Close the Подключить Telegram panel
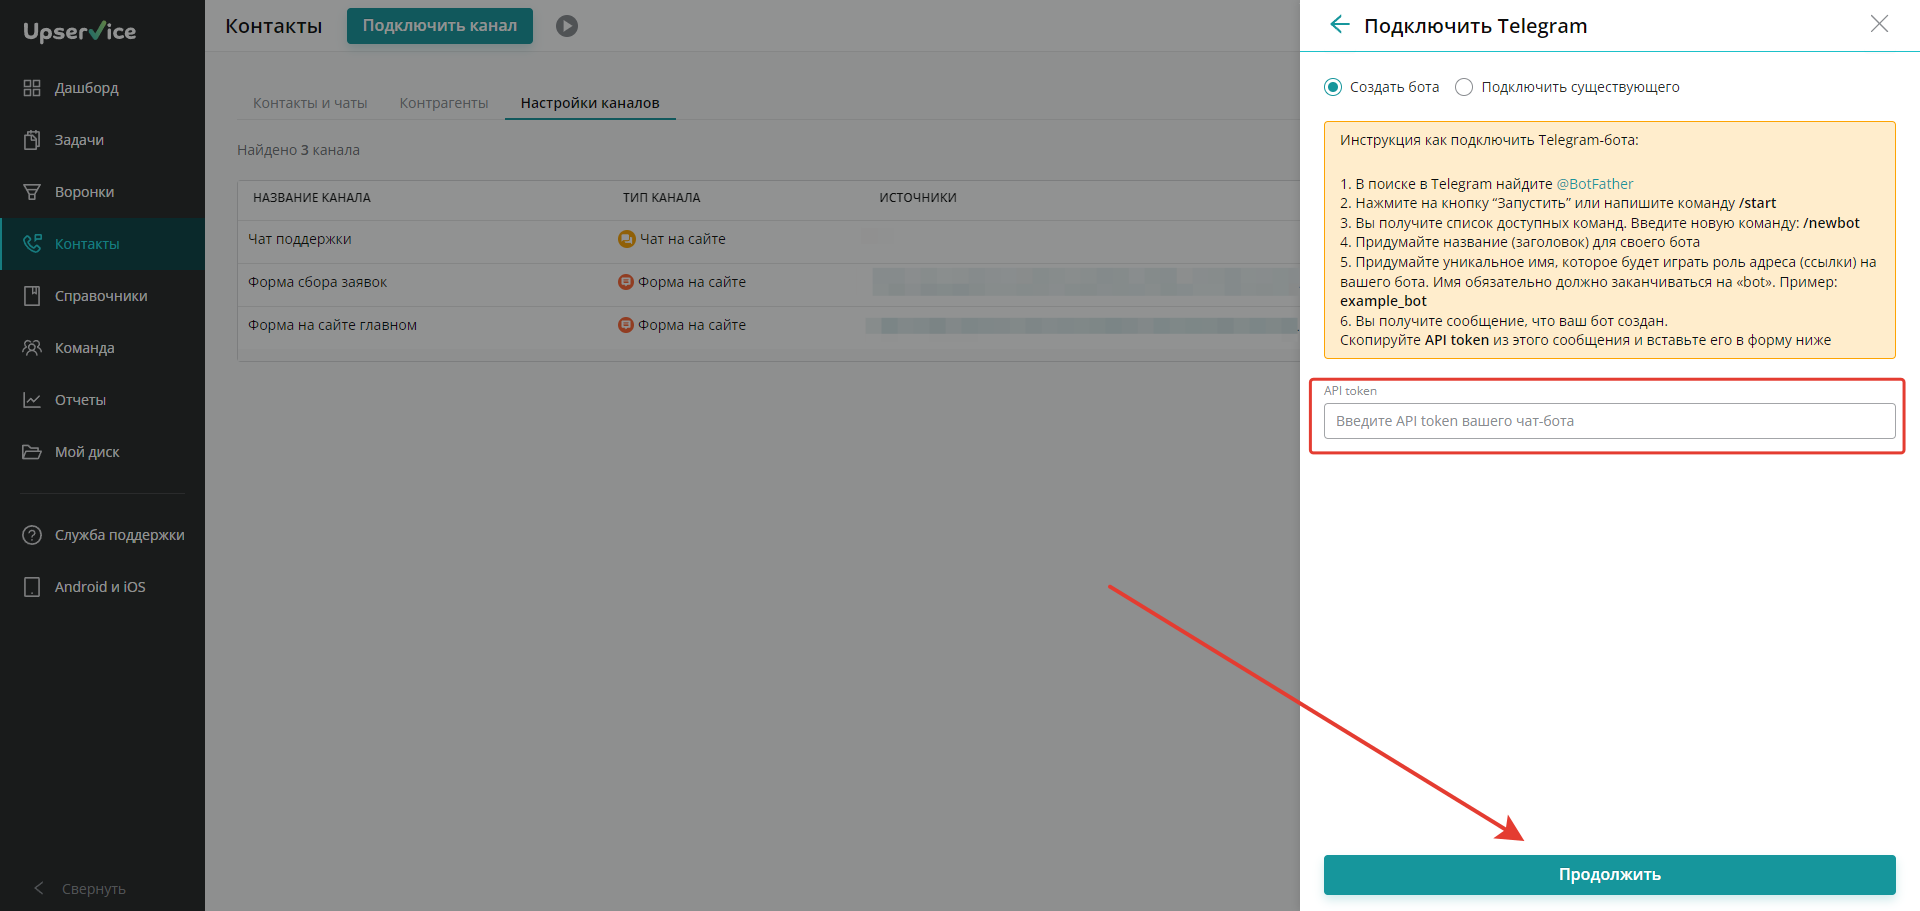The width and height of the screenshot is (1920, 911). click(x=1879, y=24)
